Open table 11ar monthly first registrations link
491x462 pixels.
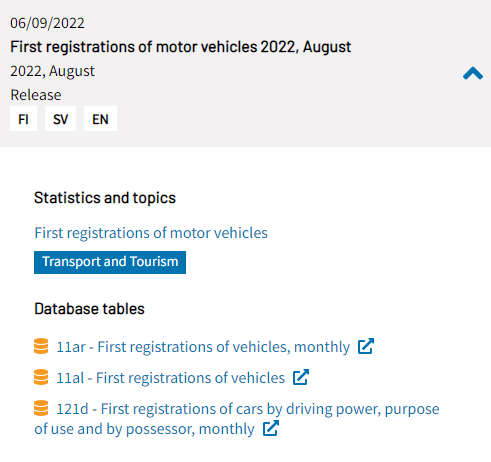click(x=203, y=347)
